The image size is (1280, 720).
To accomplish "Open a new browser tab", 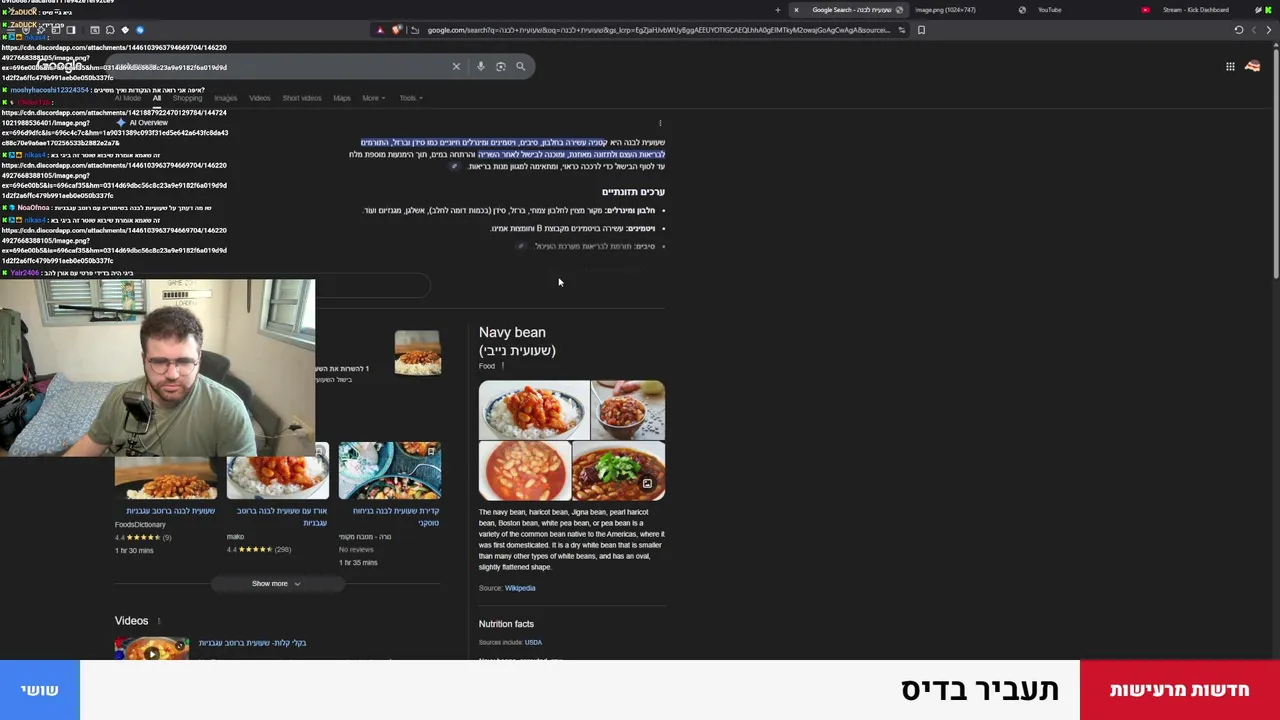I will (778, 10).
